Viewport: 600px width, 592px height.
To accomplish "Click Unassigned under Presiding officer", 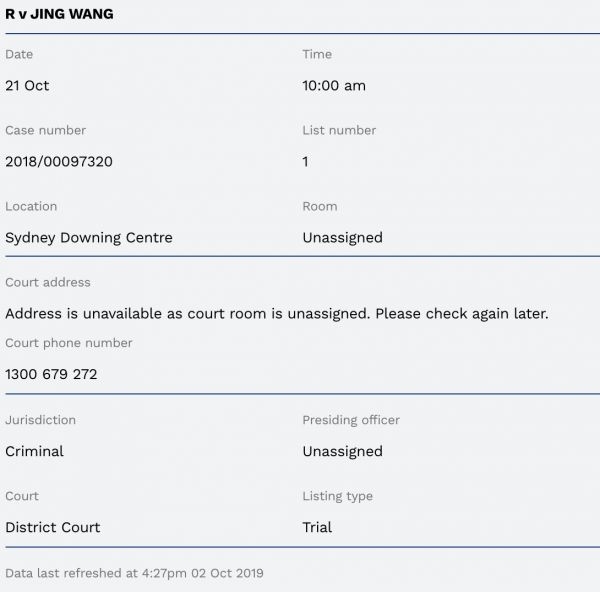I will click(x=342, y=452).
